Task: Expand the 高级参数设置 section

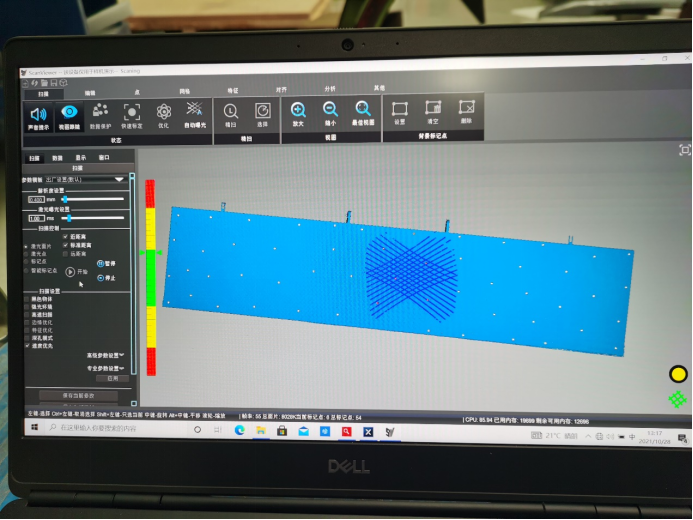Action: click(x=106, y=355)
